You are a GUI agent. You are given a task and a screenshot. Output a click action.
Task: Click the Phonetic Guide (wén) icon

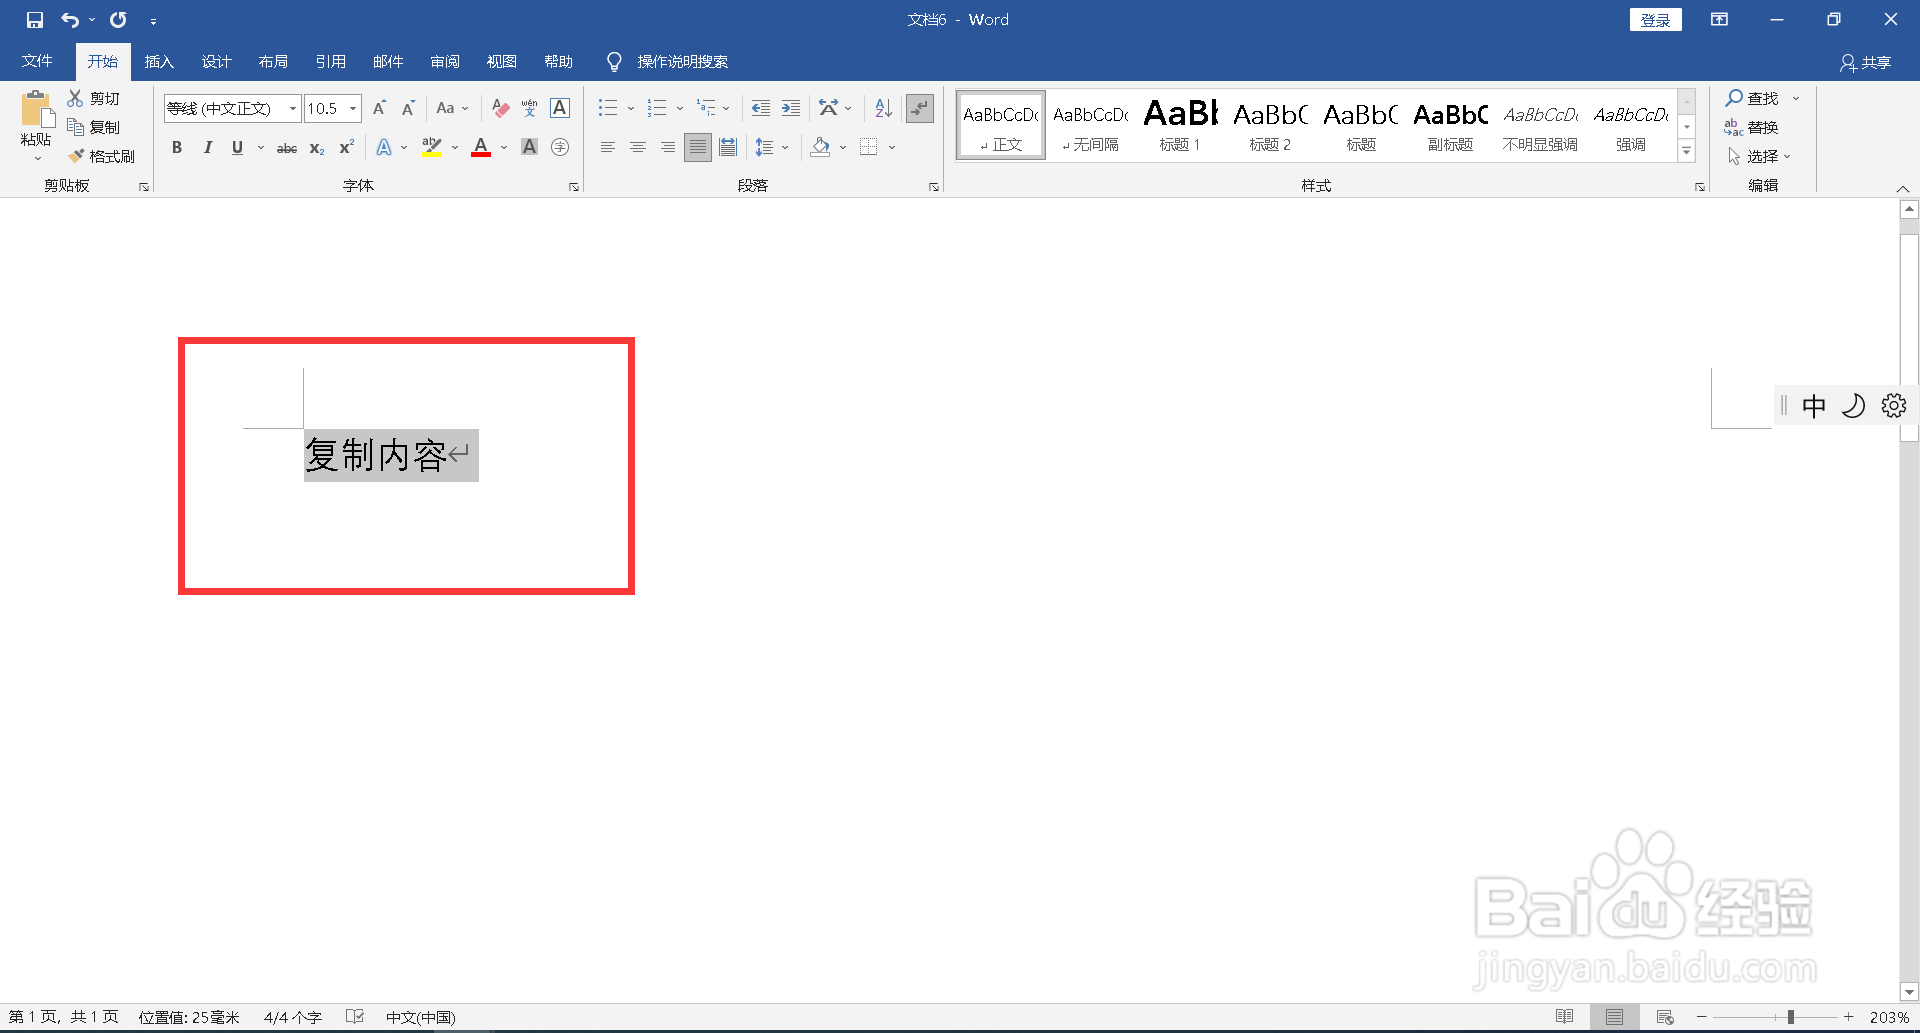(530, 108)
